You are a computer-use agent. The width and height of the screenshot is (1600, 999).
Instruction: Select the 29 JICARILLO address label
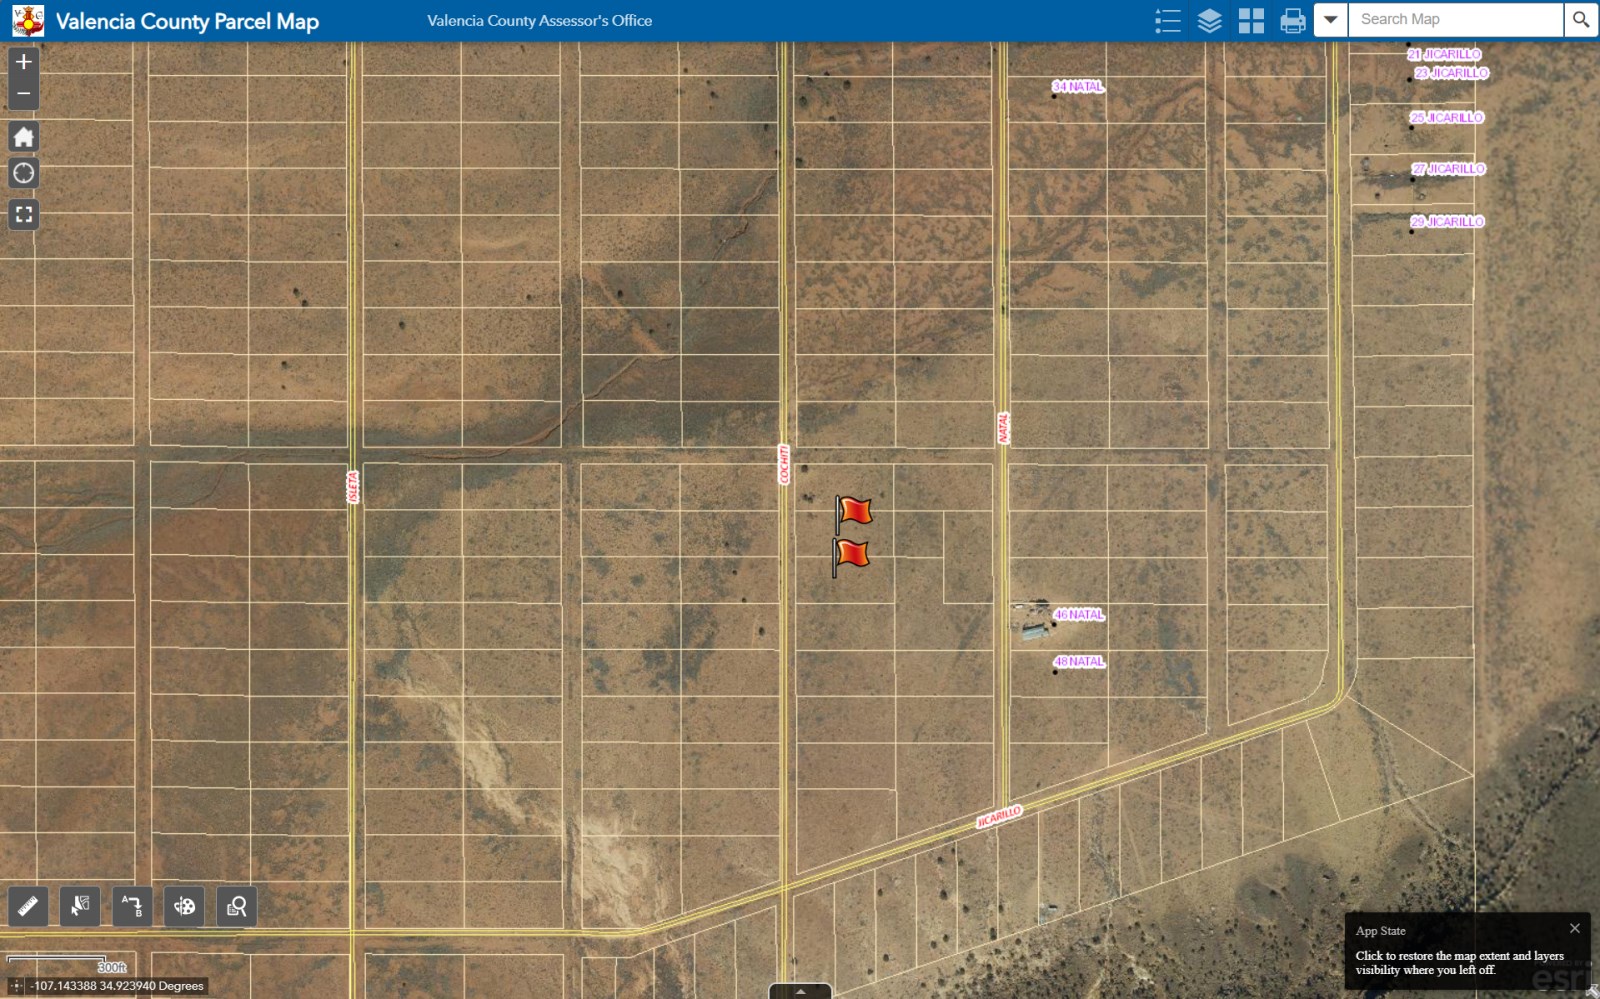[1448, 222]
